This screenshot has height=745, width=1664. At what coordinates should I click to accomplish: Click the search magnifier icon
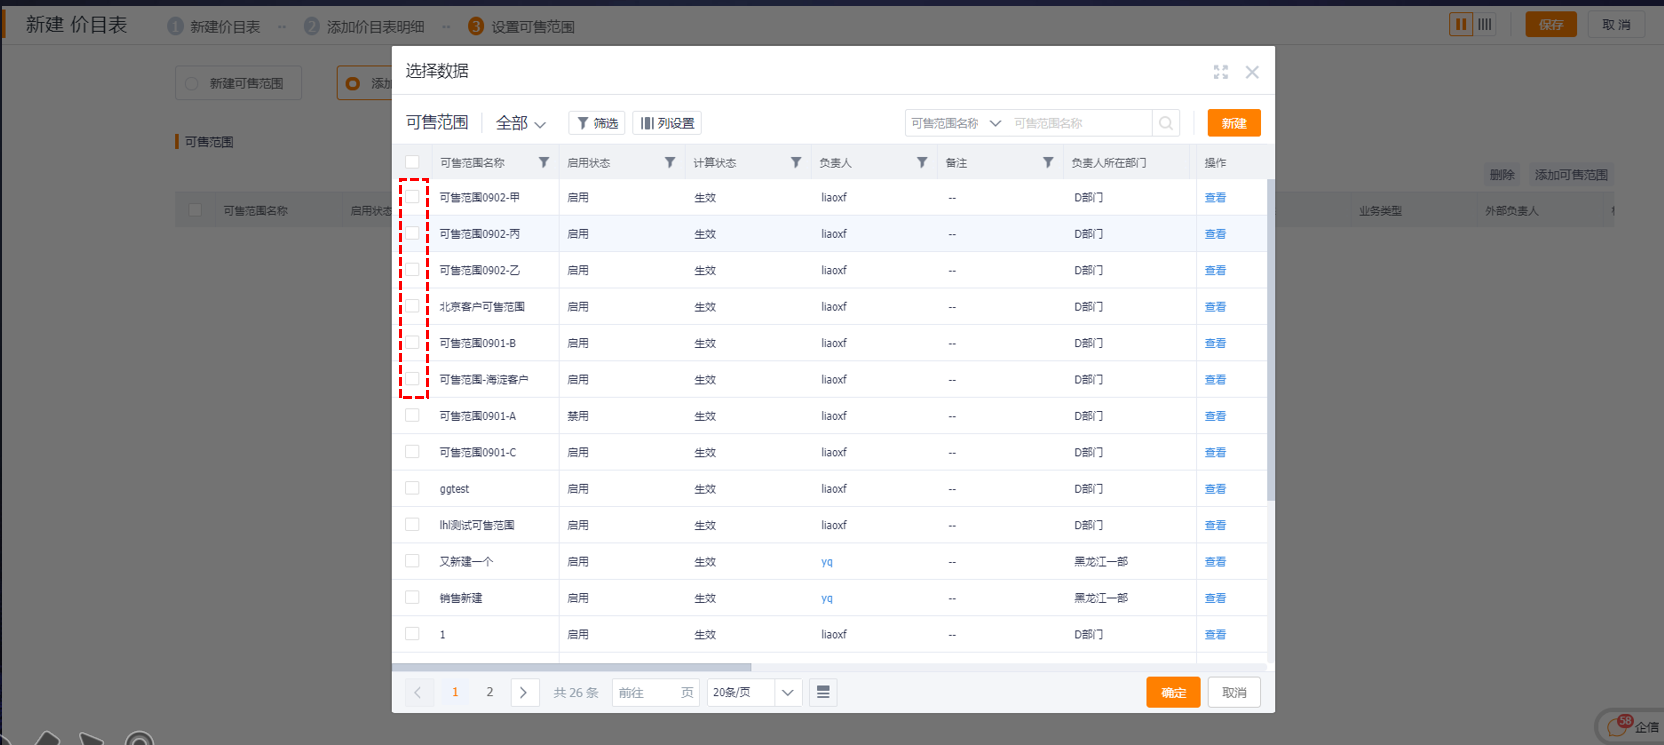[x=1165, y=123]
